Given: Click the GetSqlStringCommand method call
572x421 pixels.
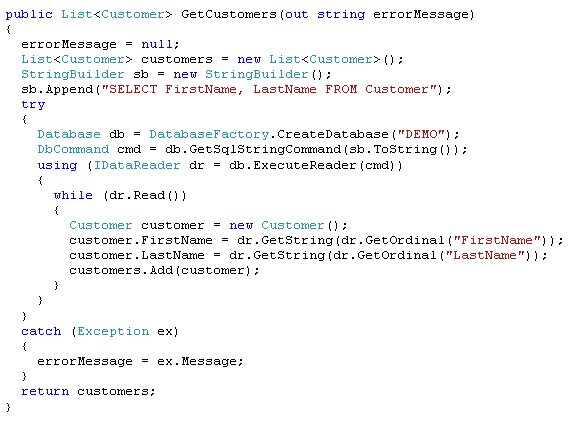Looking at the screenshot, I should pyautogui.click(x=264, y=150).
